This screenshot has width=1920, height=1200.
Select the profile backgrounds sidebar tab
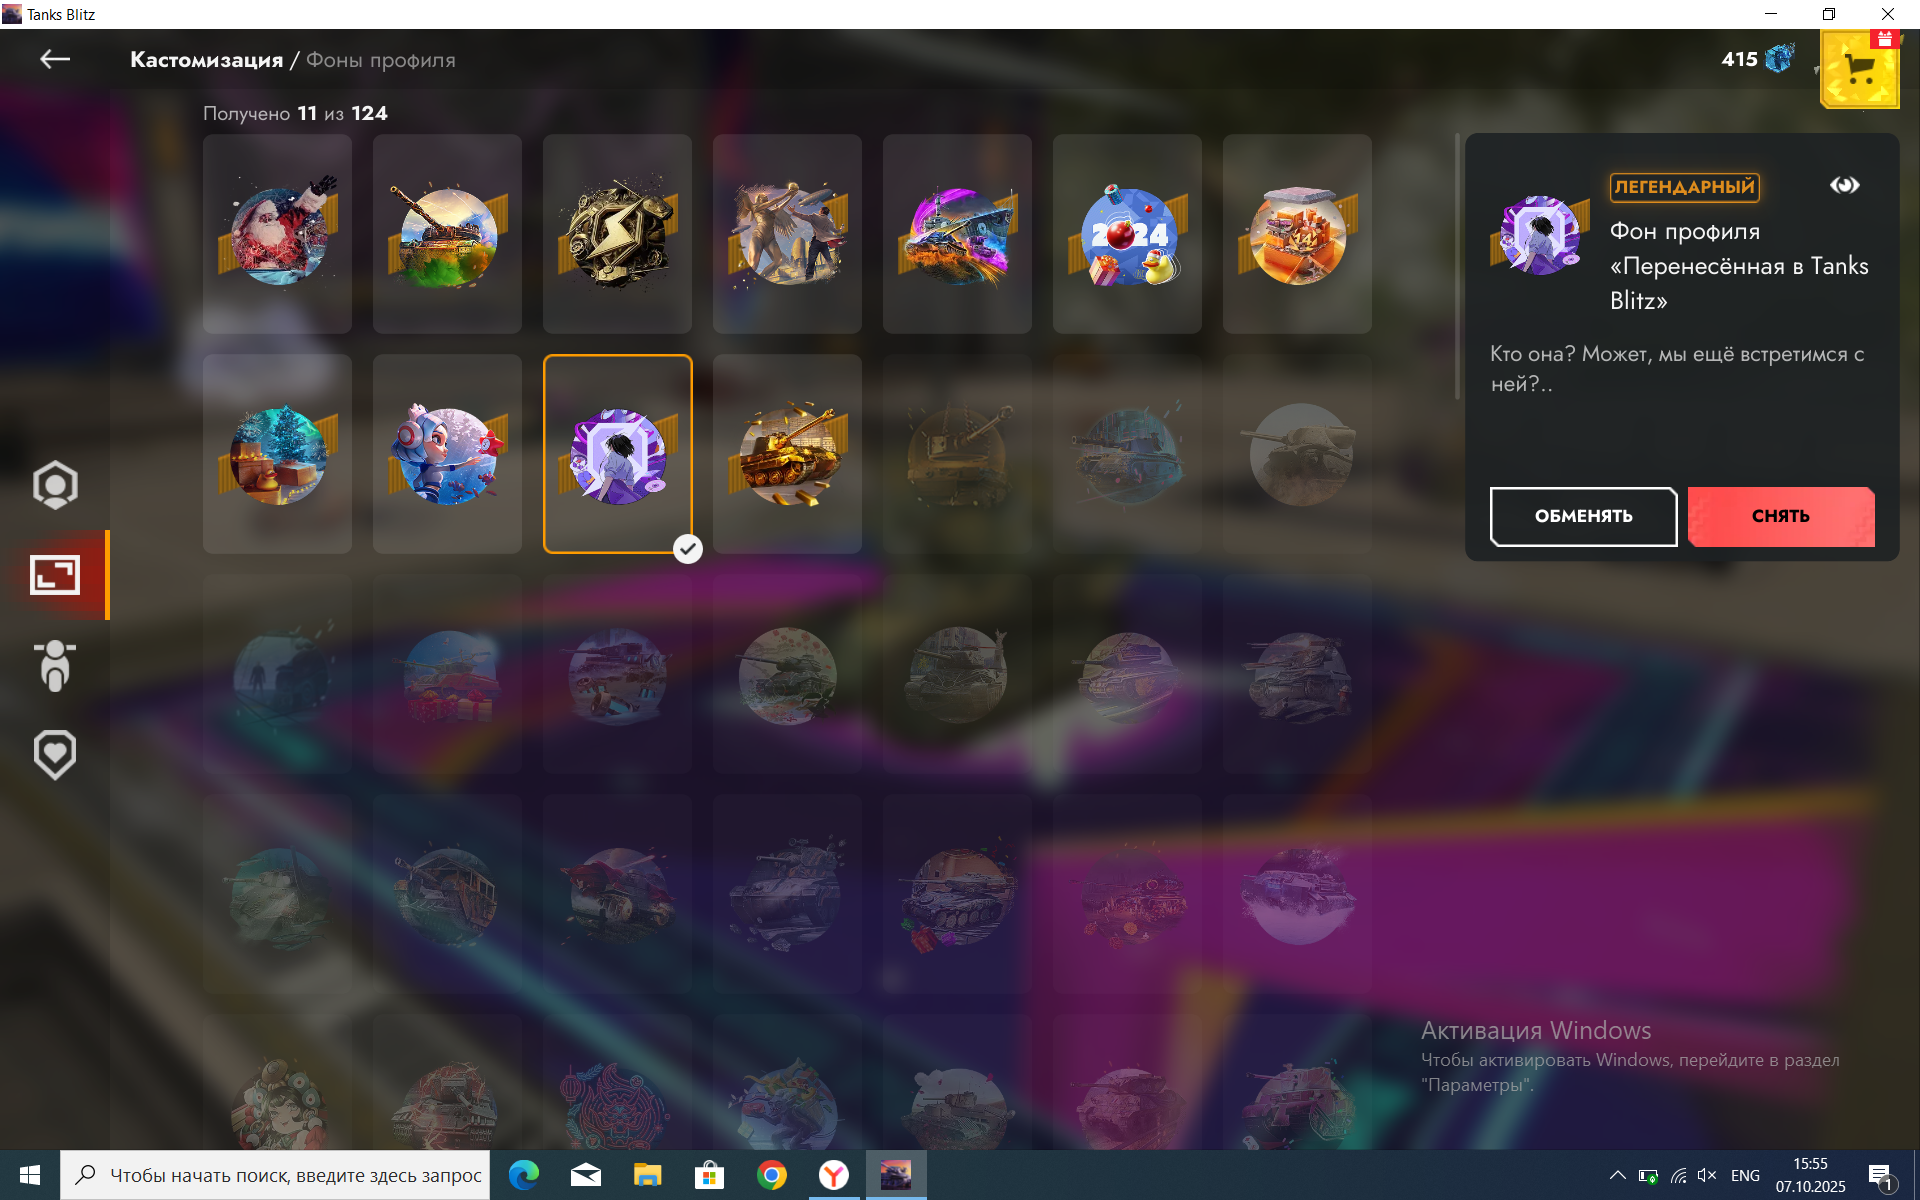pos(55,575)
